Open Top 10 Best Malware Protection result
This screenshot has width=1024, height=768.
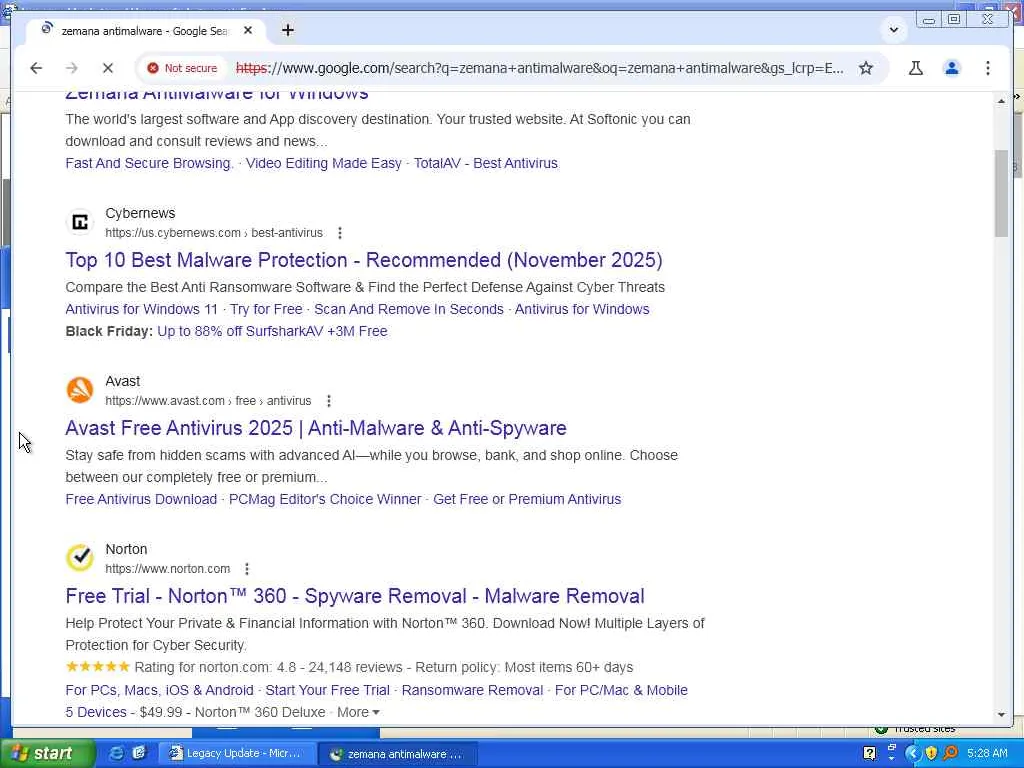(364, 260)
